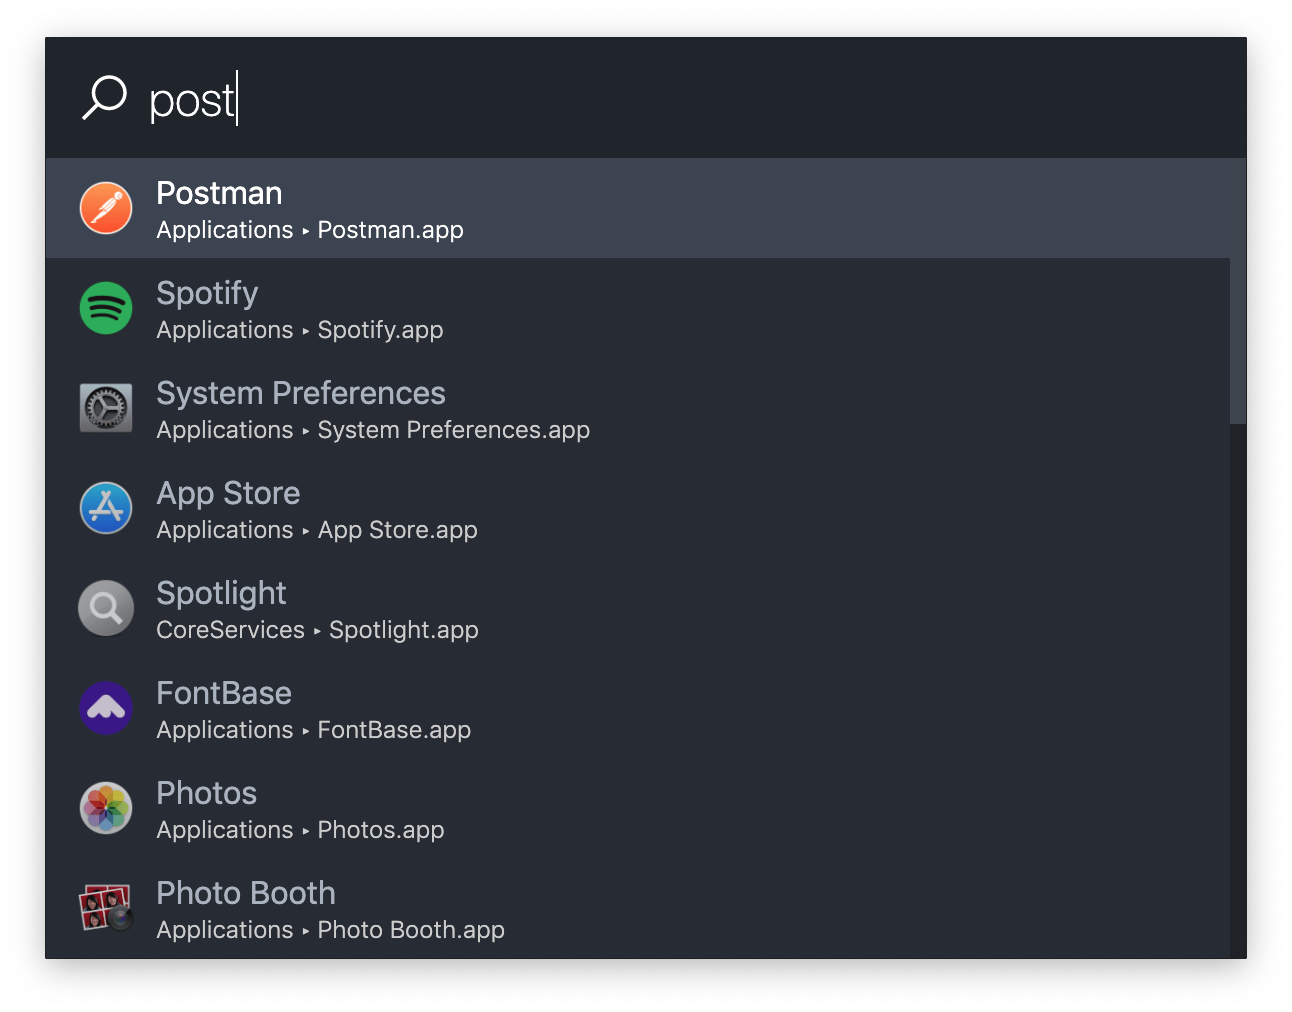
Task: Select the FontBase purple icon
Action: coord(105,708)
